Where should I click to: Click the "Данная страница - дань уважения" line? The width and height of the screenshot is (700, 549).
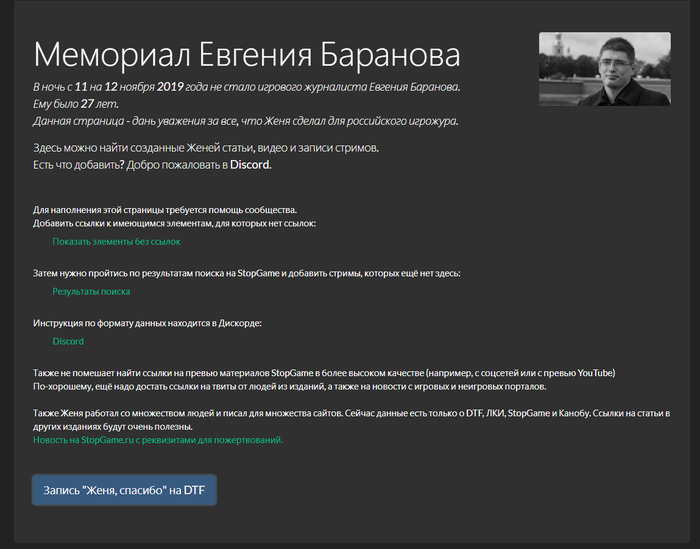(245, 121)
